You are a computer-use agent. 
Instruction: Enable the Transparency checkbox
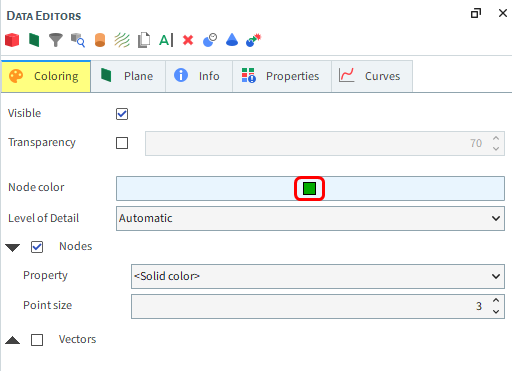tap(122, 143)
